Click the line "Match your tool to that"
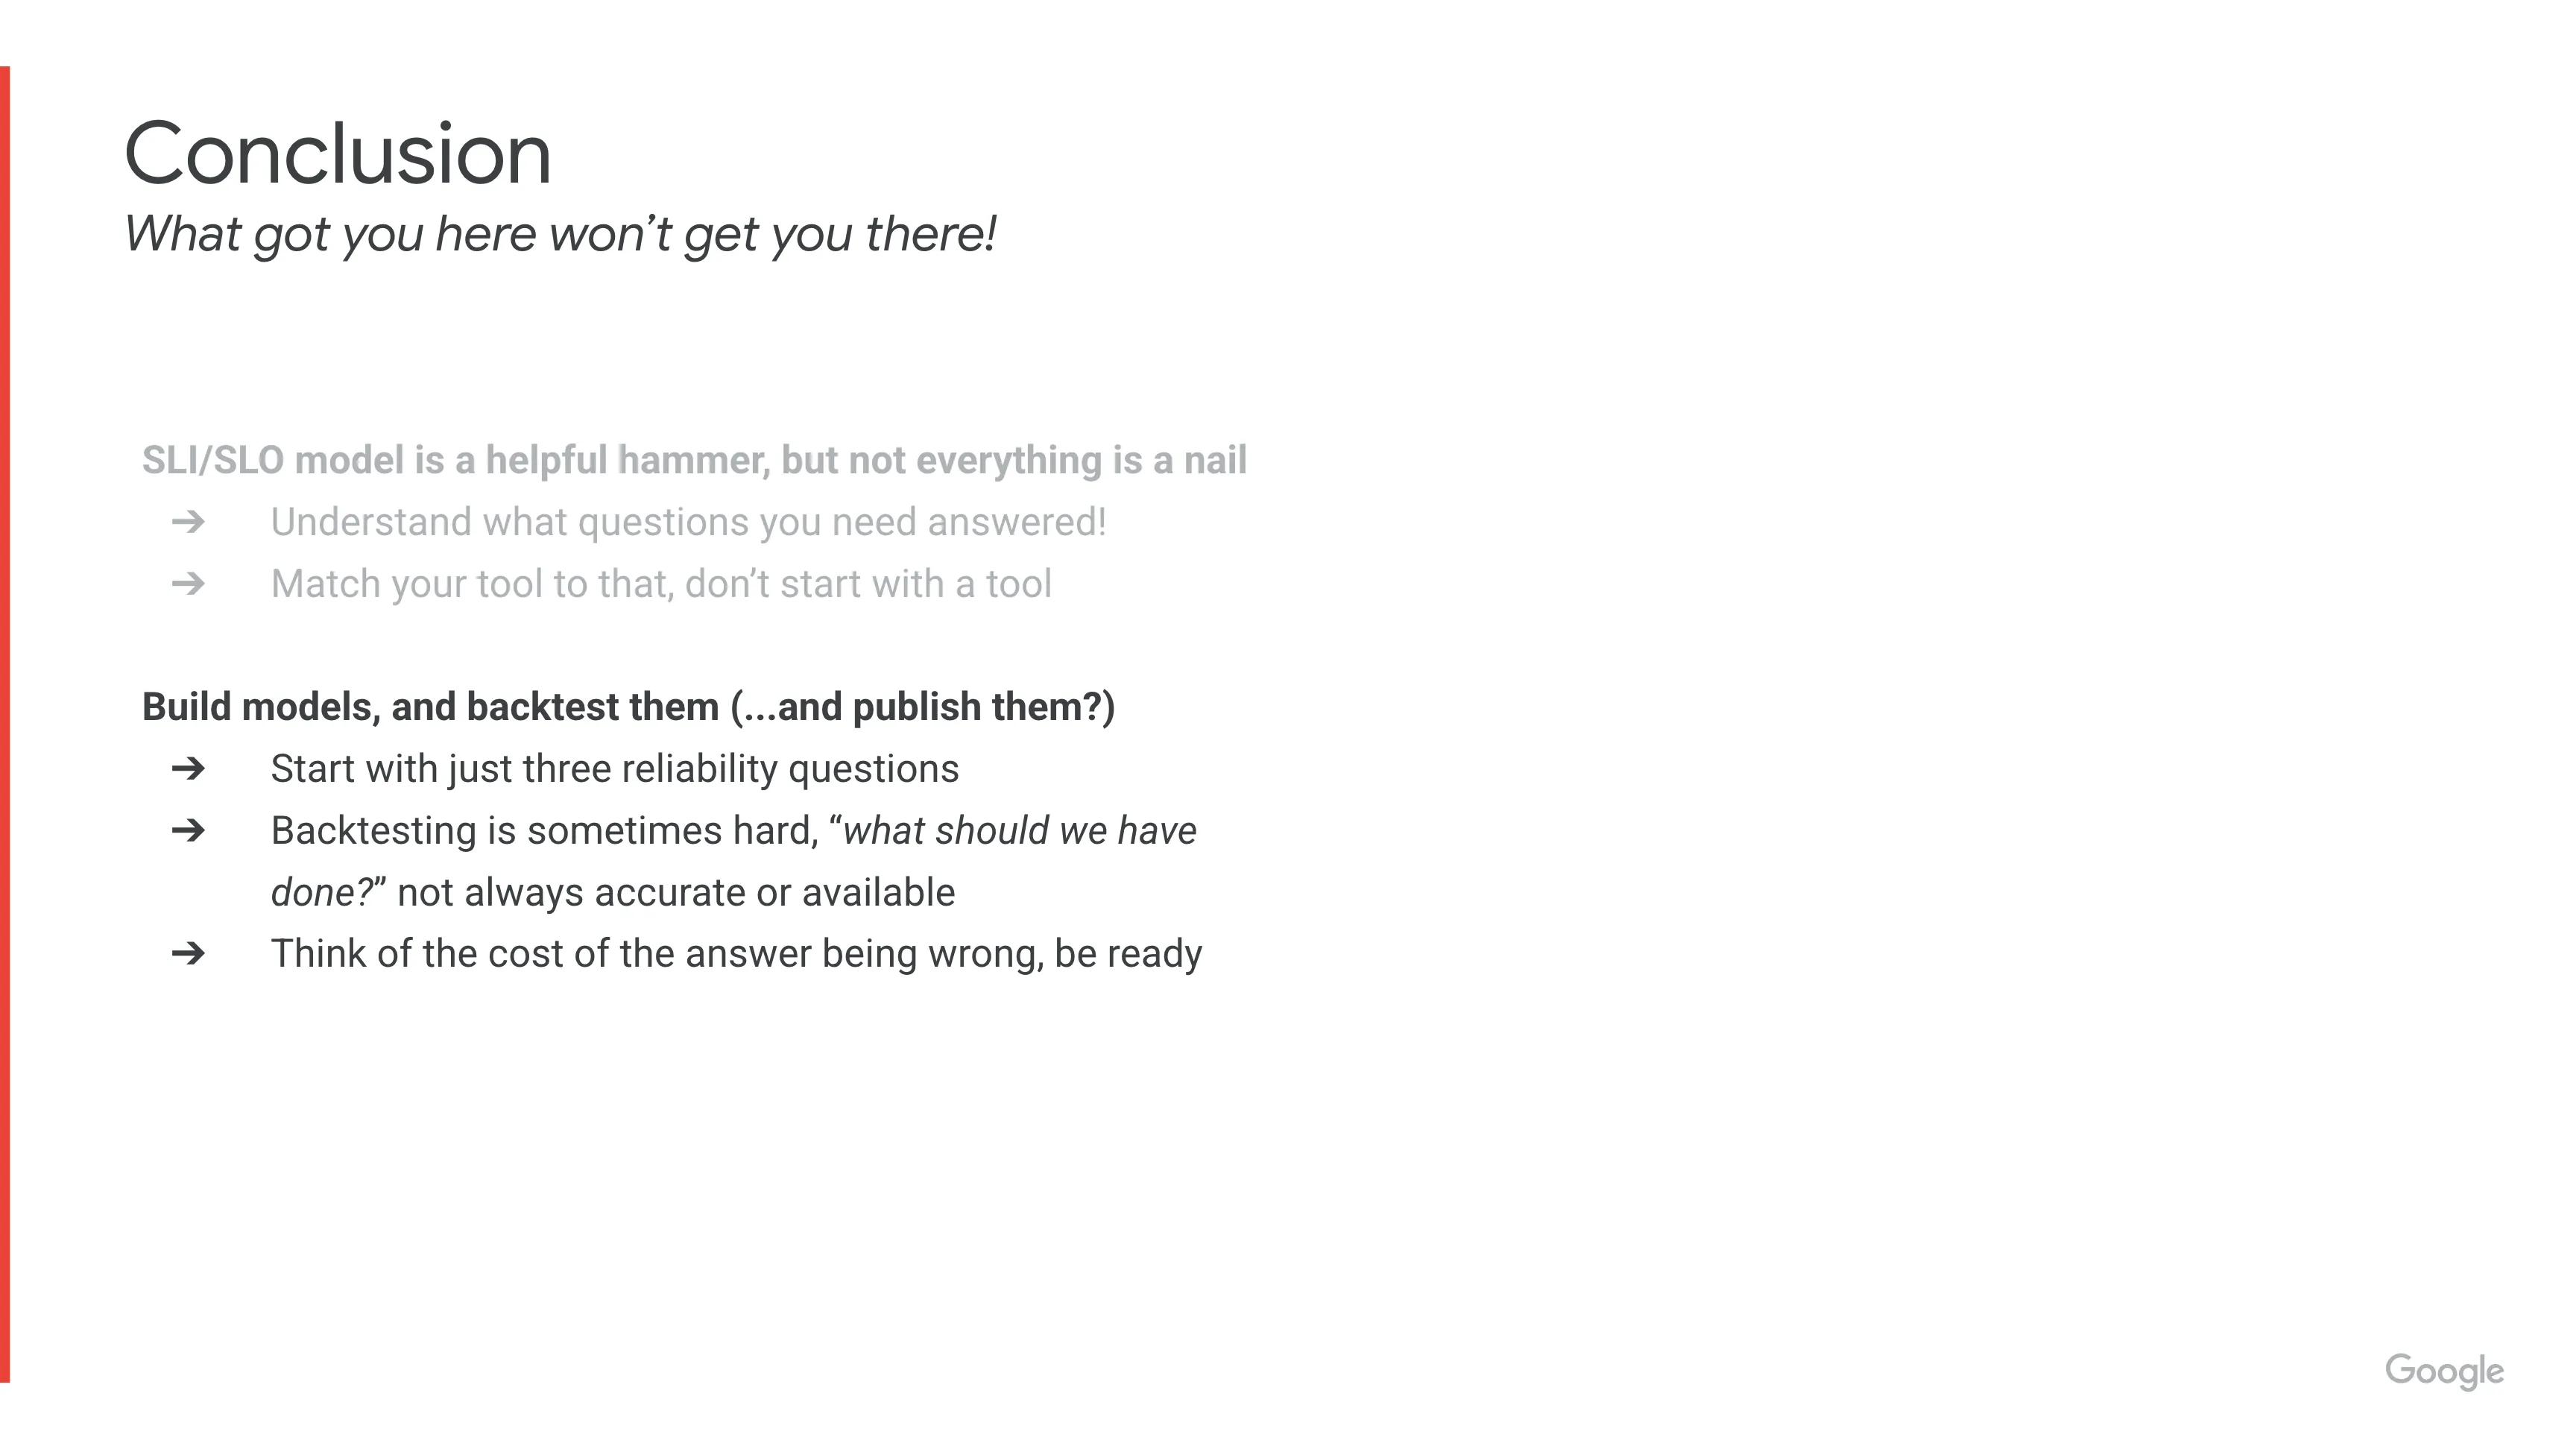The height and width of the screenshot is (1449, 2576). (661, 584)
